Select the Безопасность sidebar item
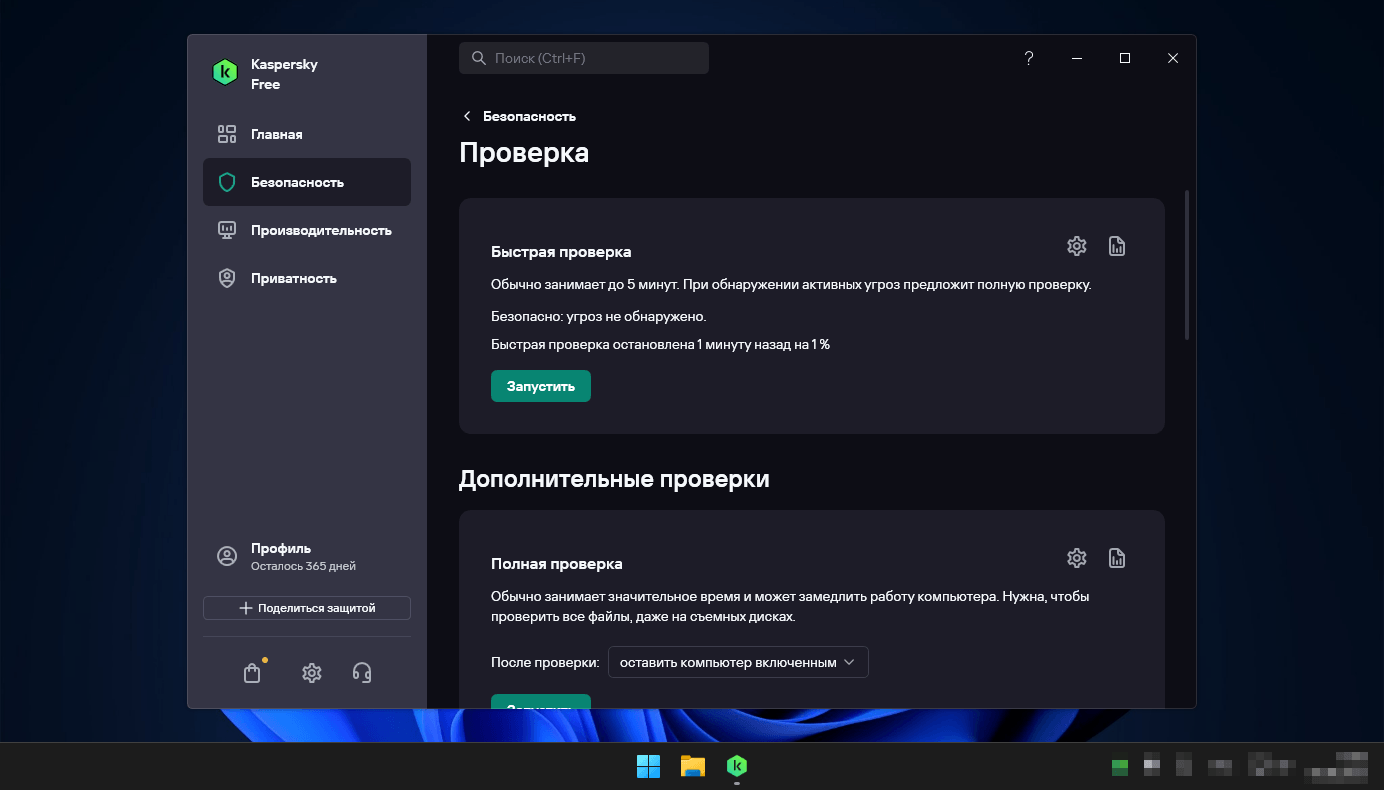Image resolution: width=1384 pixels, height=790 pixels. point(307,182)
